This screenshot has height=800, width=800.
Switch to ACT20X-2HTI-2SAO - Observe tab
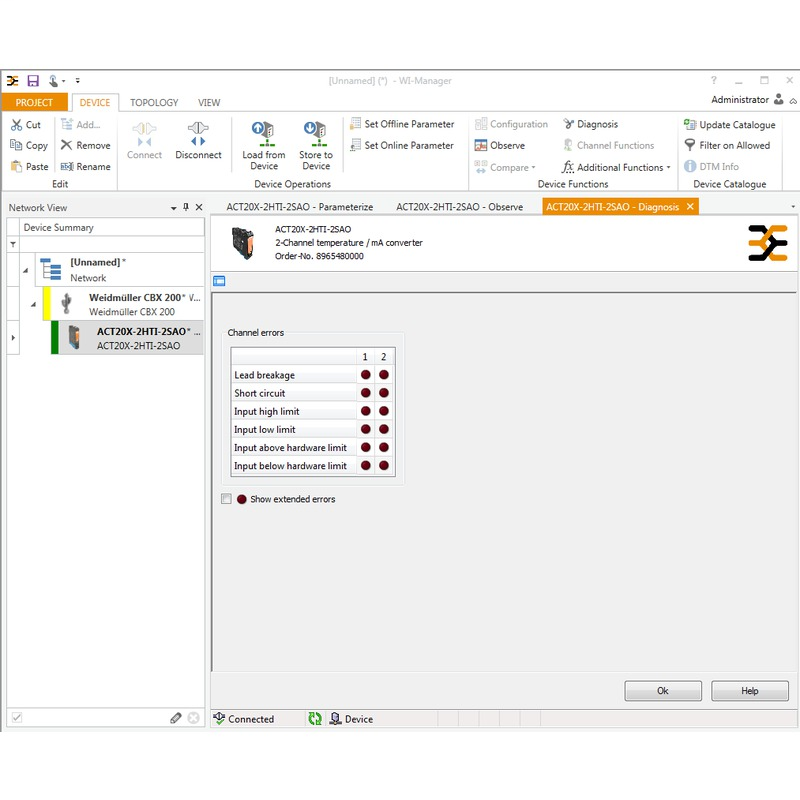click(460, 207)
